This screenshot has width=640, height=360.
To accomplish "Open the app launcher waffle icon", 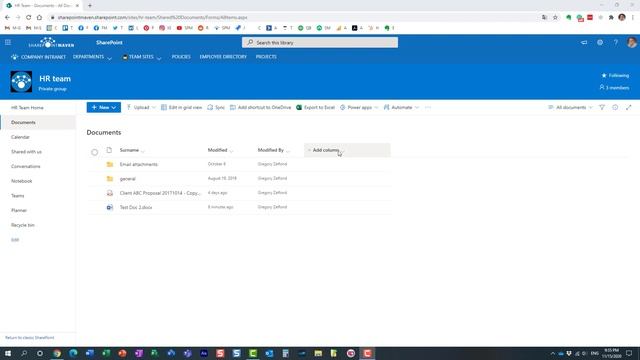I will [8, 42].
